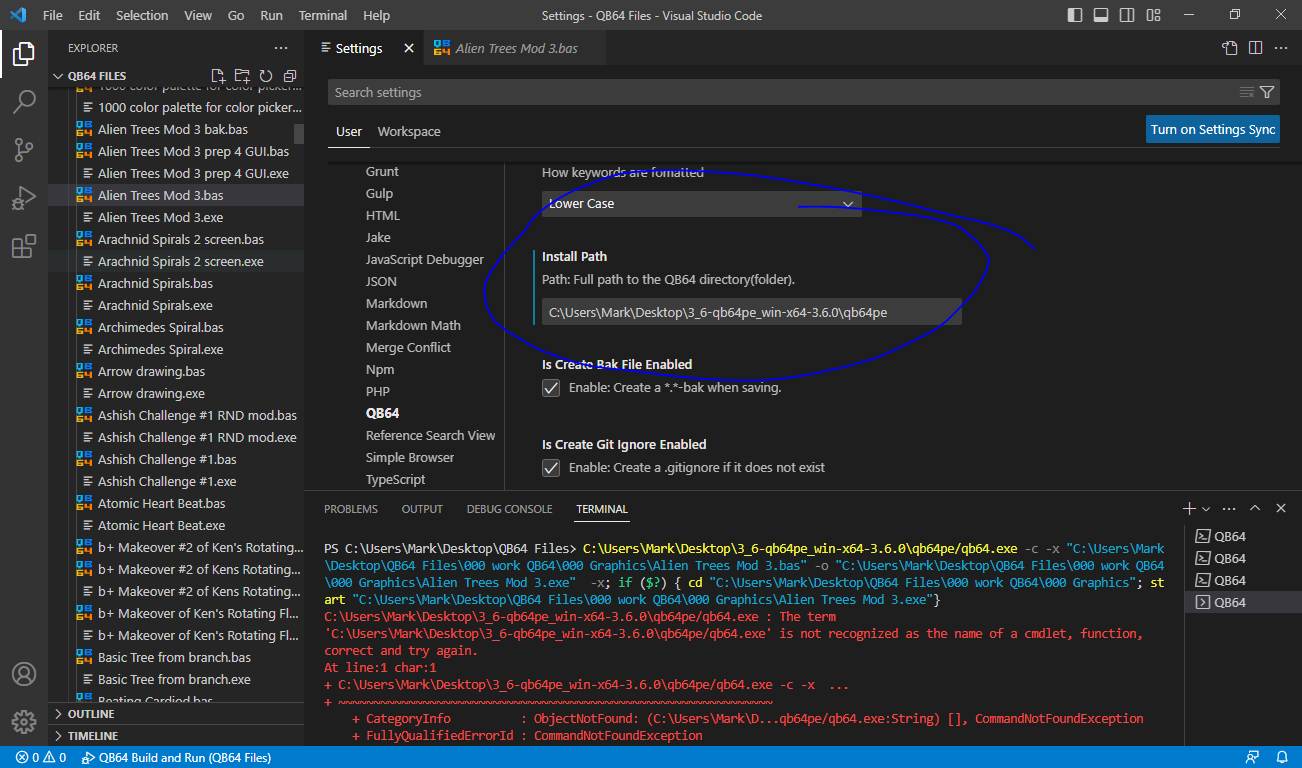Viewport: 1302px width, 768px height.
Task: Open the settings filter funnel
Action: click(x=1267, y=92)
